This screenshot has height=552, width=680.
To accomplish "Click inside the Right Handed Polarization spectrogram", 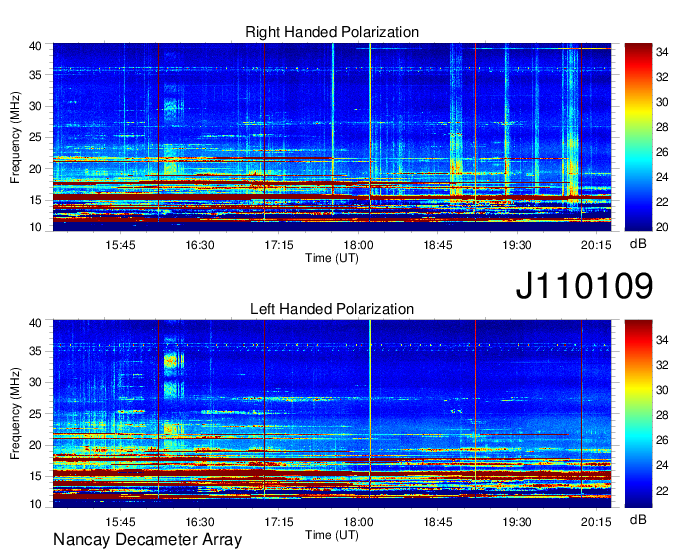I will tap(332, 137).
